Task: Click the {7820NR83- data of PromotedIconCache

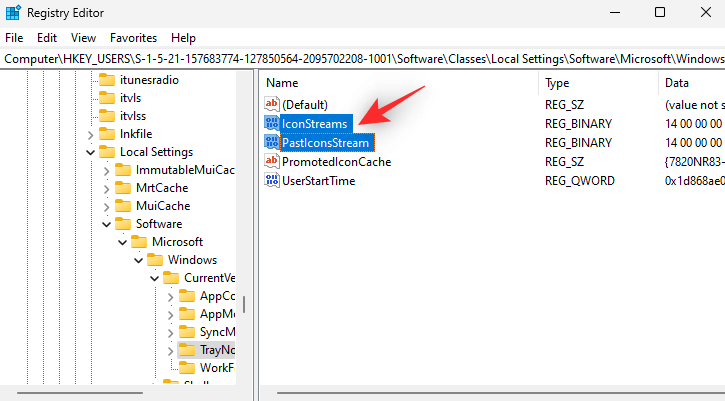Action: tap(694, 162)
